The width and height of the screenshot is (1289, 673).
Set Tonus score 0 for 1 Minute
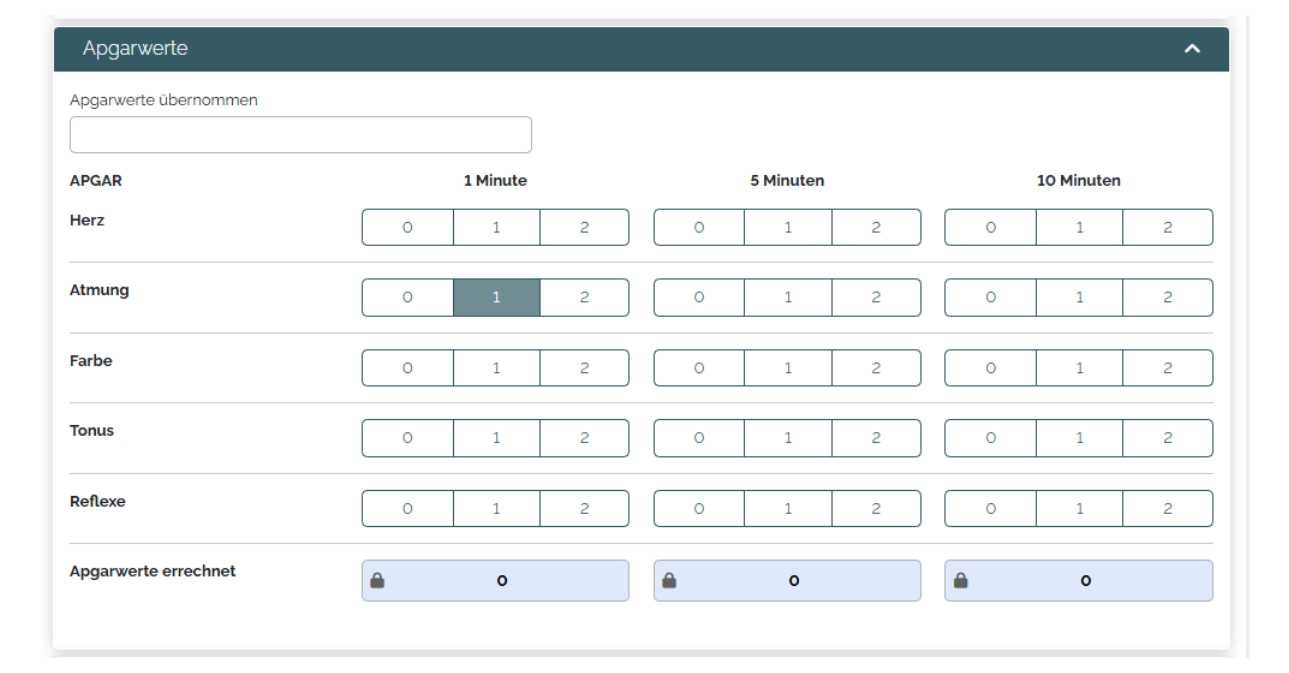[x=407, y=438]
